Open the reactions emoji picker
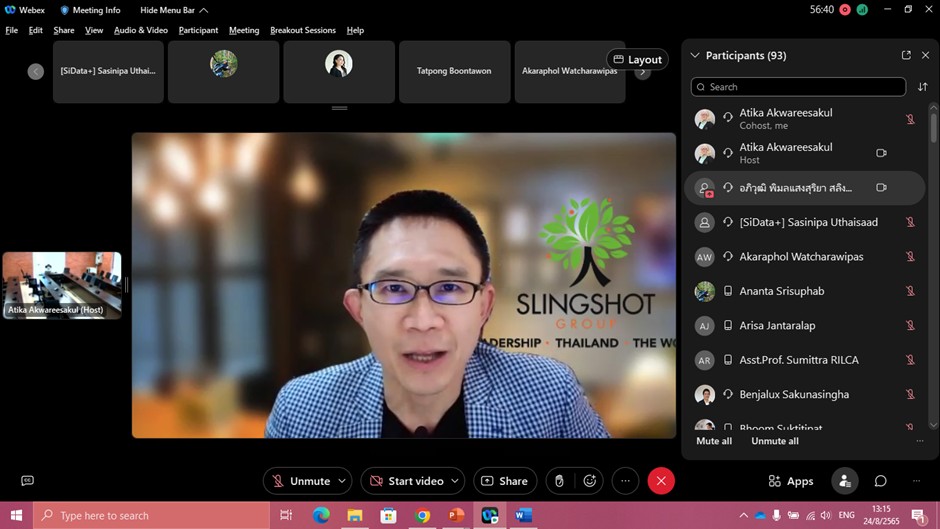Screen dimensions: 940x529 (x=590, y=481)
